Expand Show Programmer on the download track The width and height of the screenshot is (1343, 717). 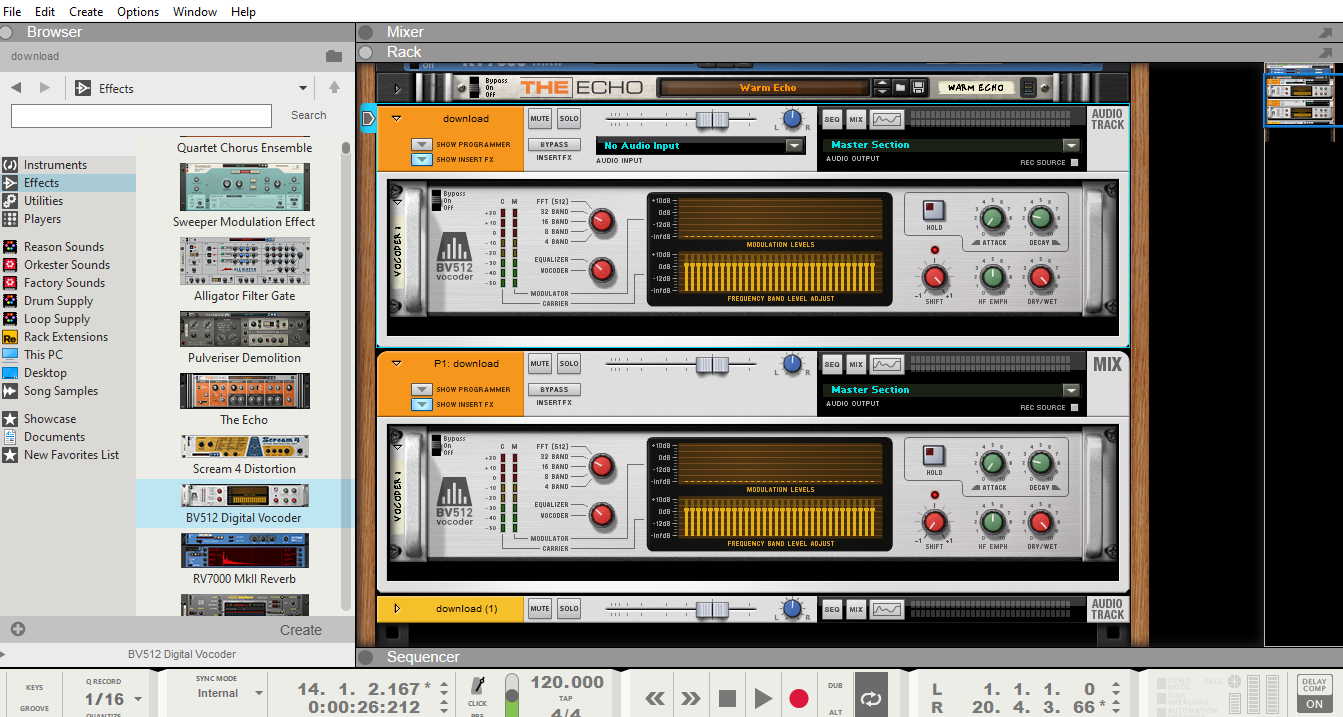421,144
